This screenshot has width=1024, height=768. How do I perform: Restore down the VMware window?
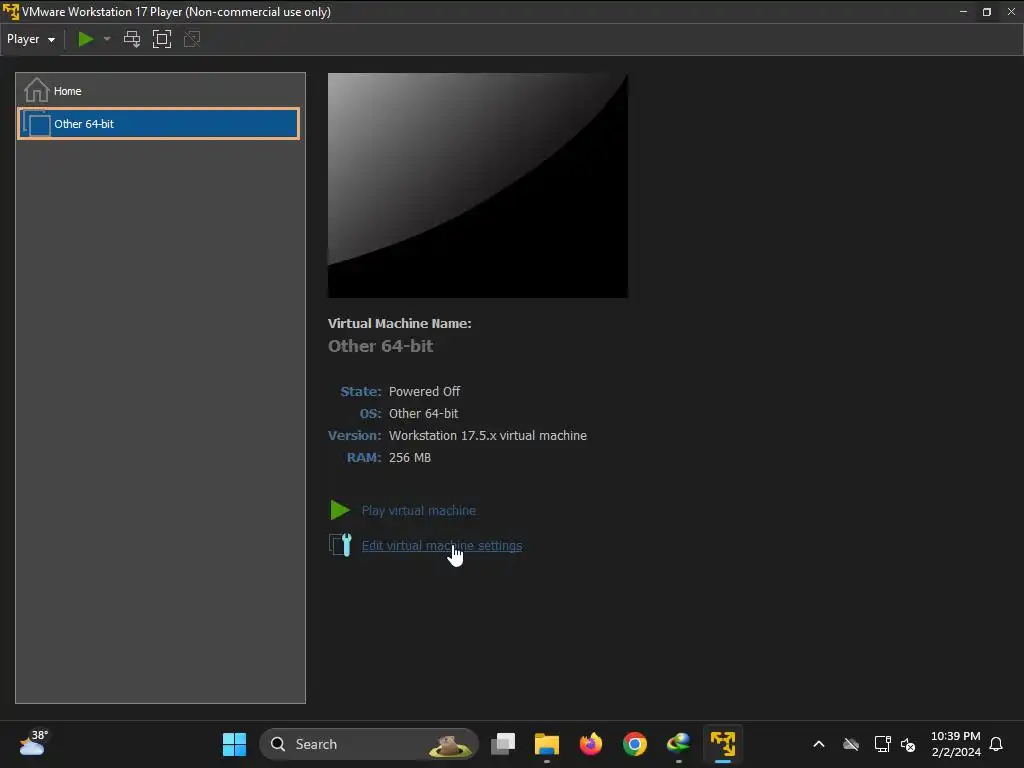pos(987,12)
